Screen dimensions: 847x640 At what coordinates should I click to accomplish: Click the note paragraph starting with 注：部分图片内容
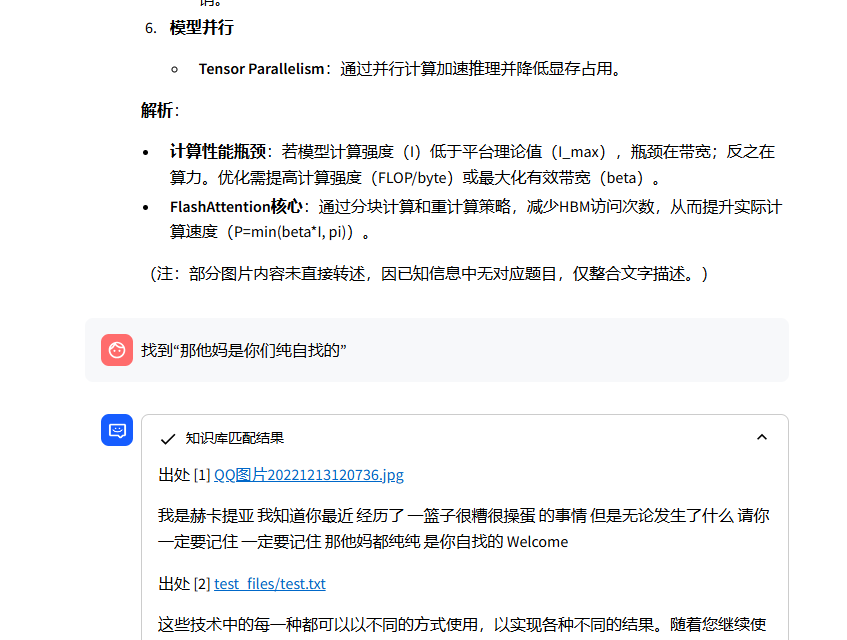428,273
